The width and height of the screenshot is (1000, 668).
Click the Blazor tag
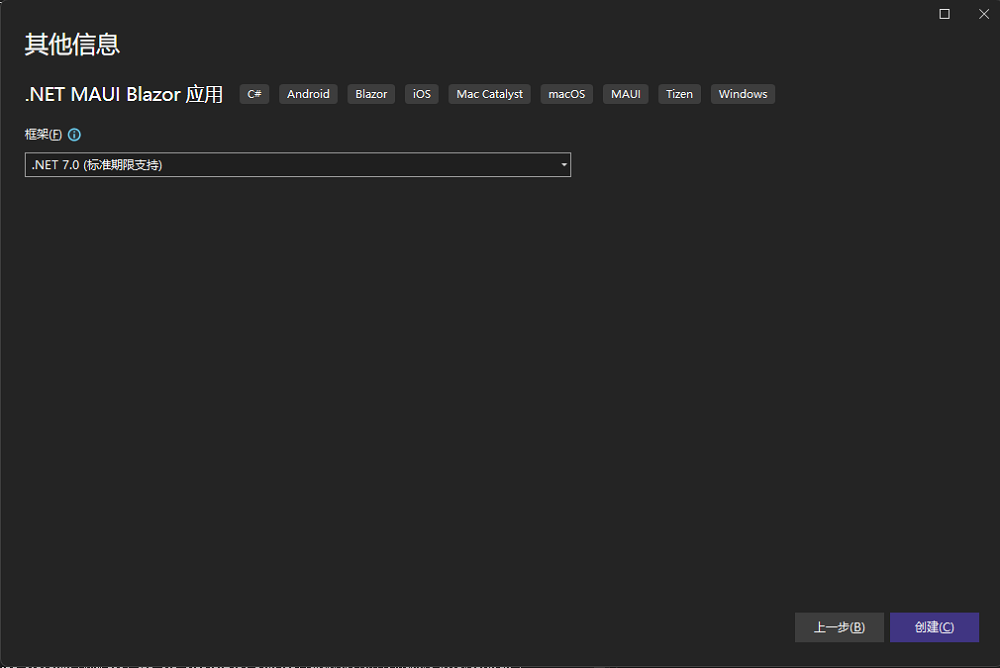pos(371,94)
